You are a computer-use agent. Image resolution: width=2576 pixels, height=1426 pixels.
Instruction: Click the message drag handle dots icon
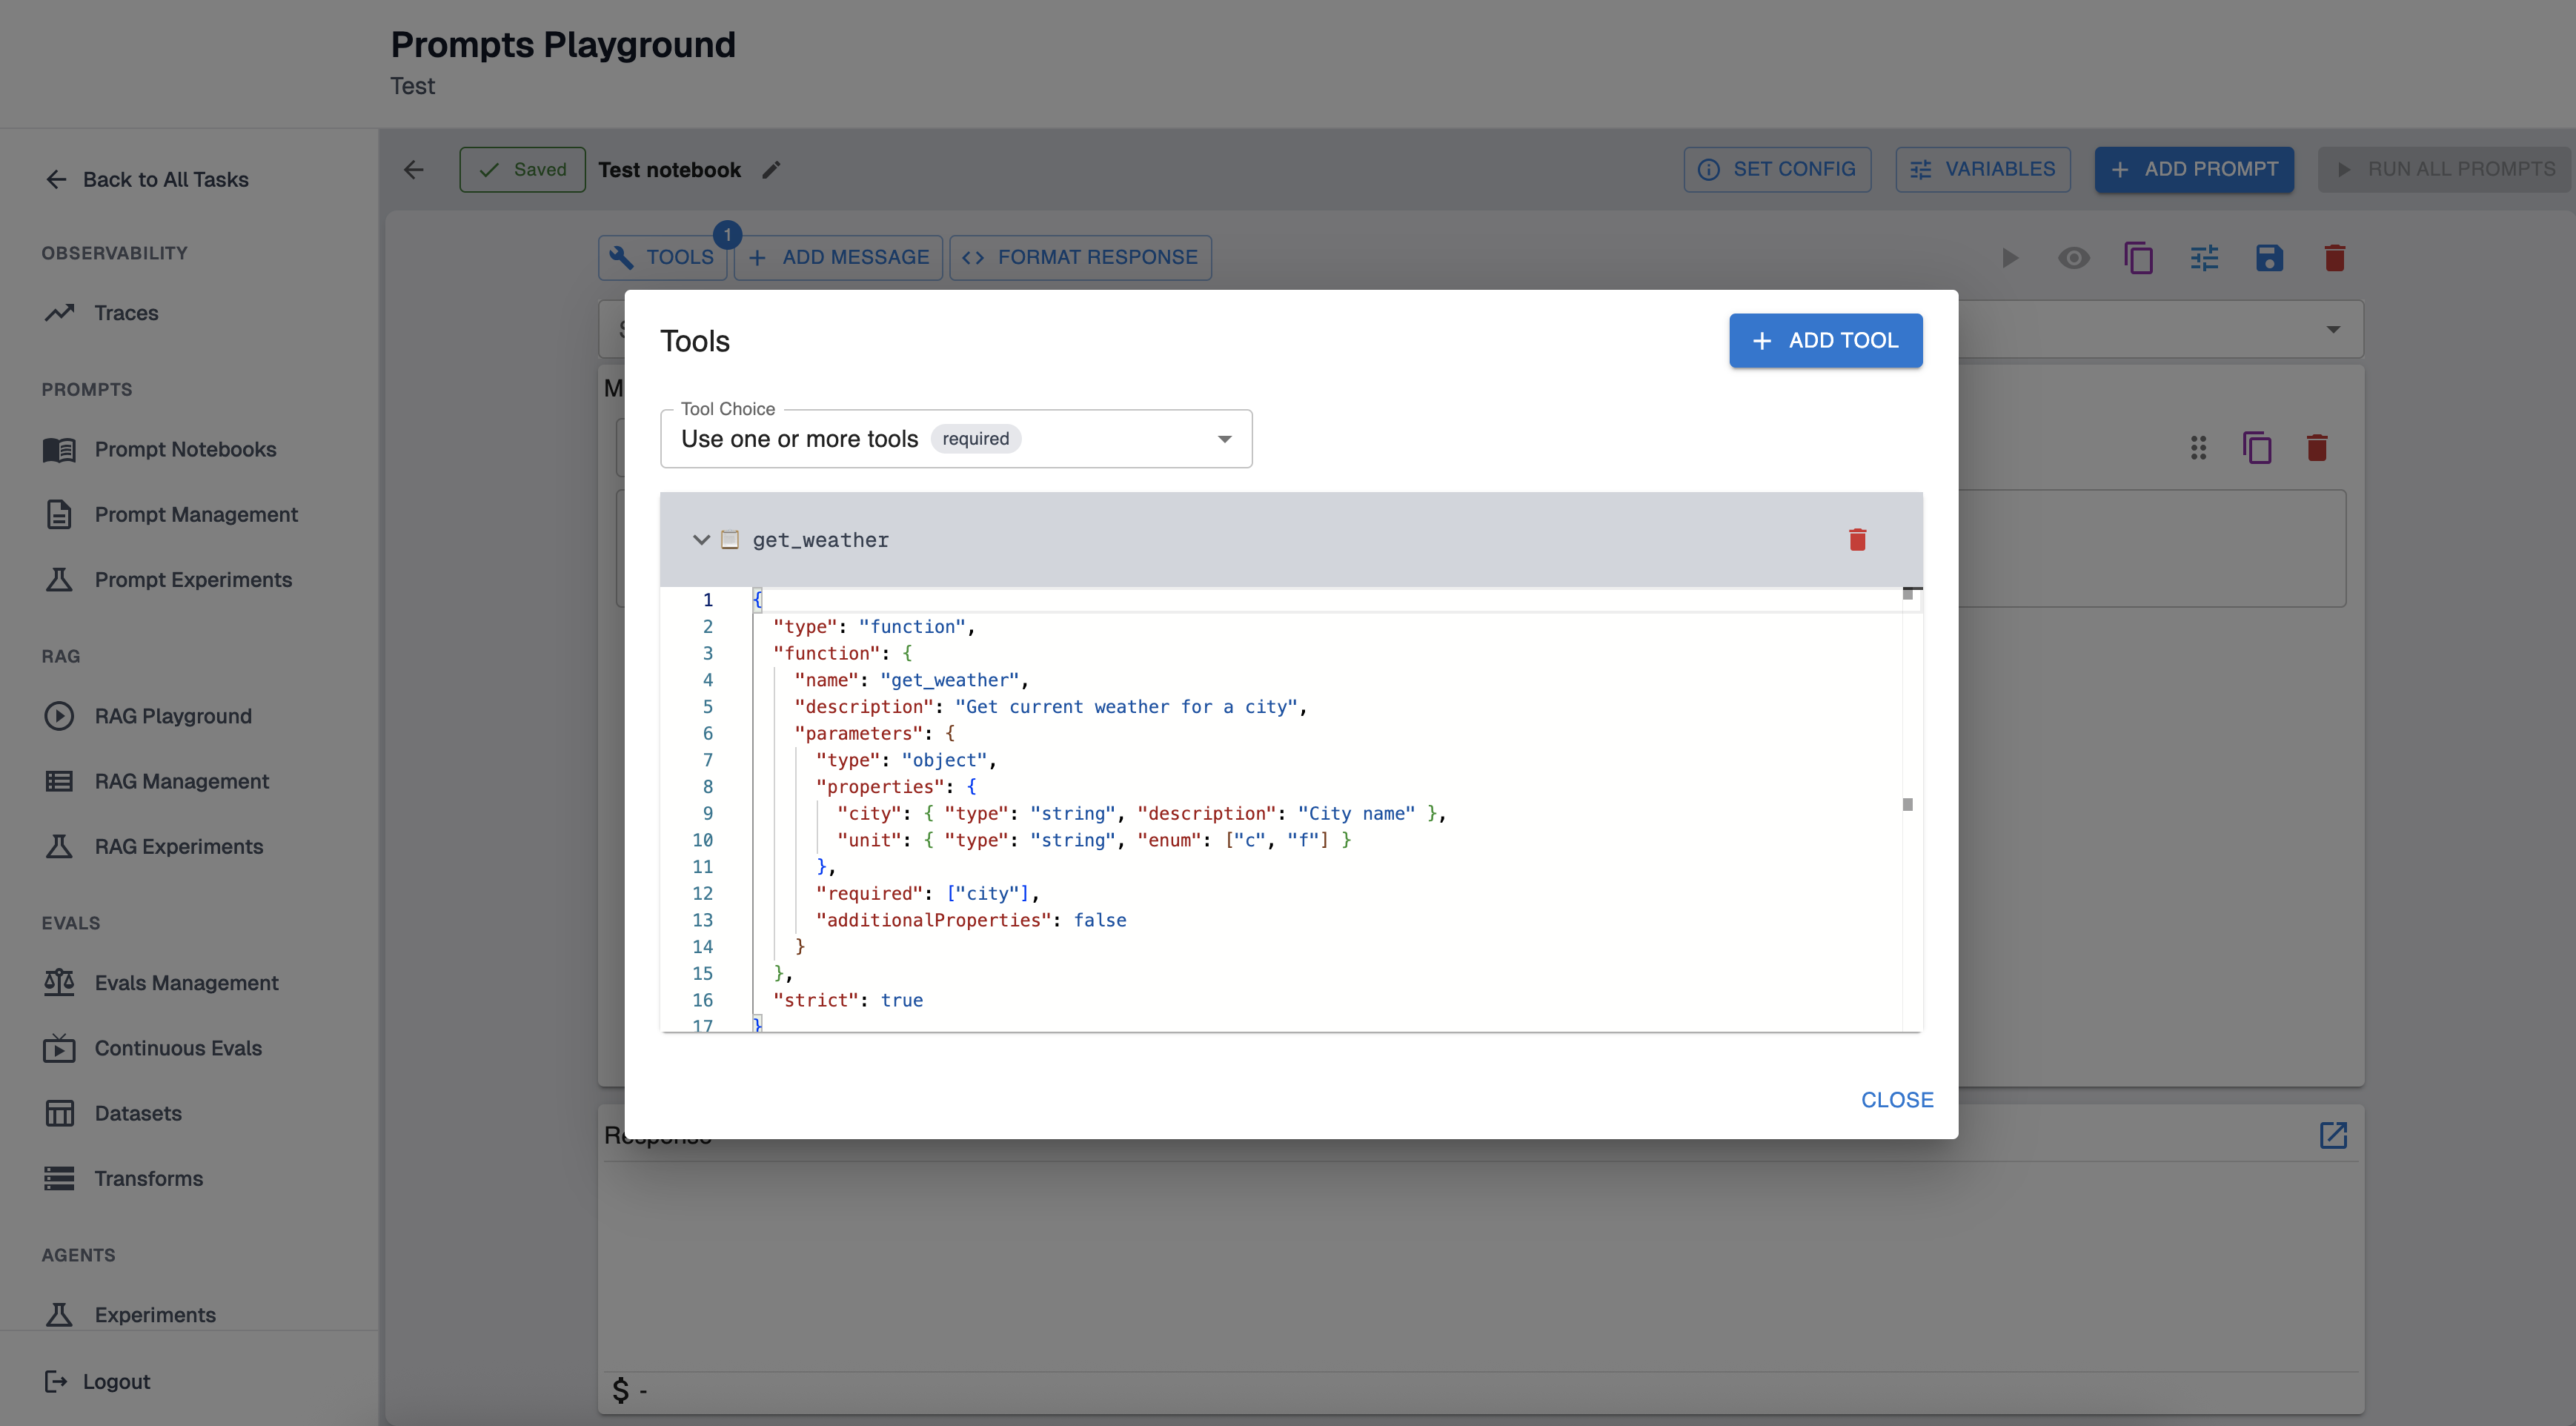pos(2197,447)
